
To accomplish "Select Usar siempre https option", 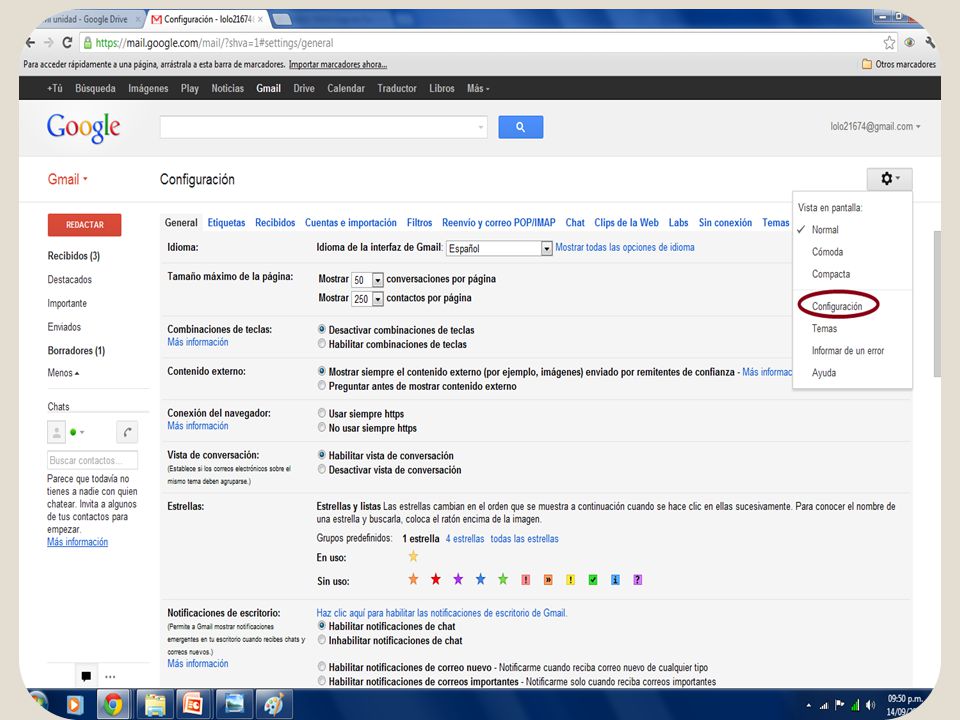I will [321, 413].
